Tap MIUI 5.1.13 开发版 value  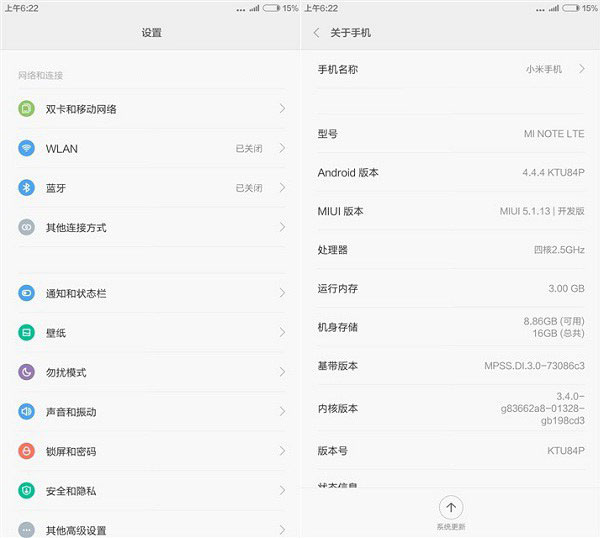click(x=542, y=211)
